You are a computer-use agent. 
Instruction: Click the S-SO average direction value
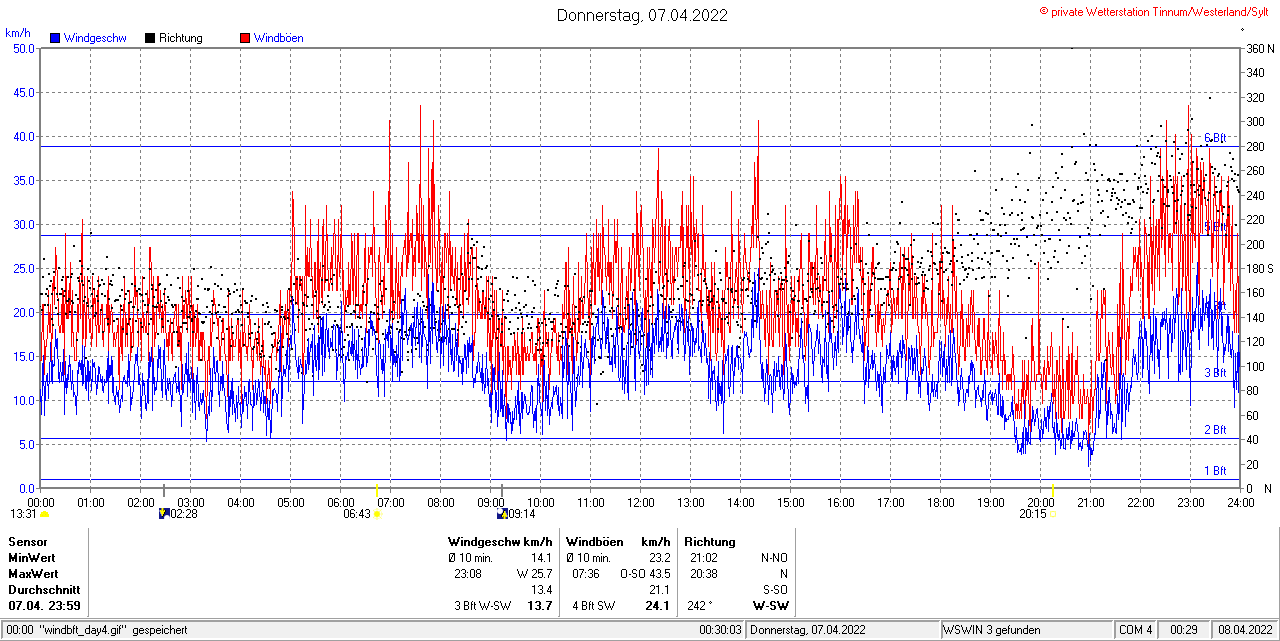click(x=776, y=590)
